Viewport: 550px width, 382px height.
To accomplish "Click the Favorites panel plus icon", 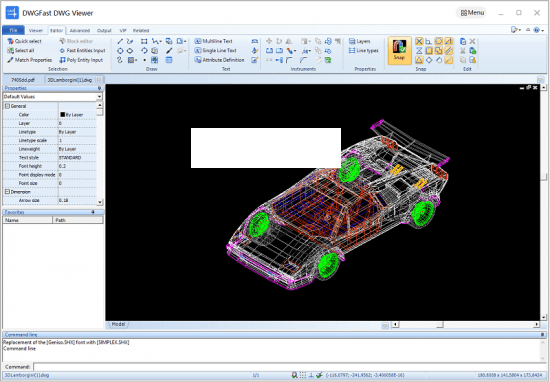I will 93,212.
